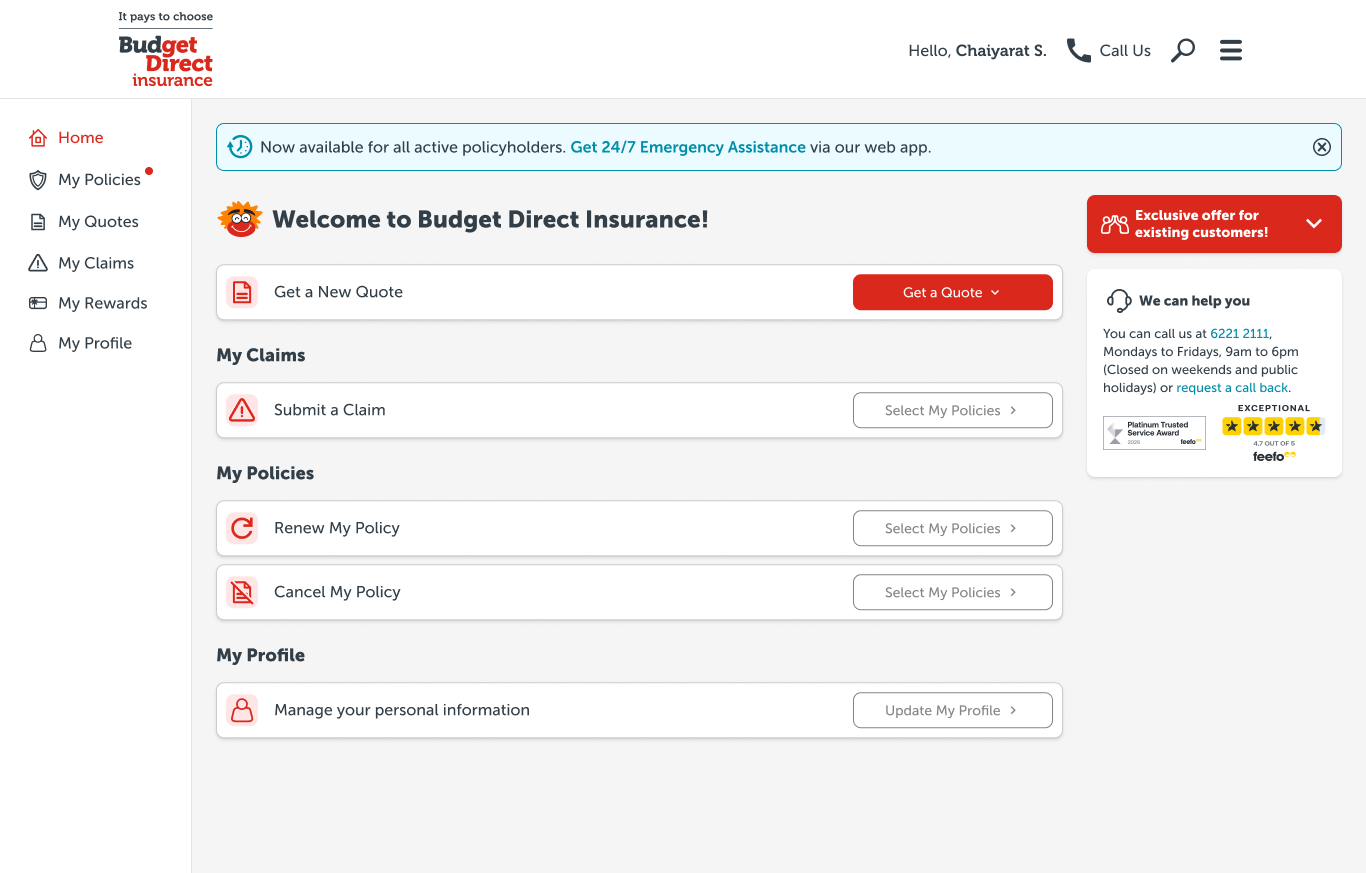Open search with the magnifier icon

click(x=1183, y=50)
